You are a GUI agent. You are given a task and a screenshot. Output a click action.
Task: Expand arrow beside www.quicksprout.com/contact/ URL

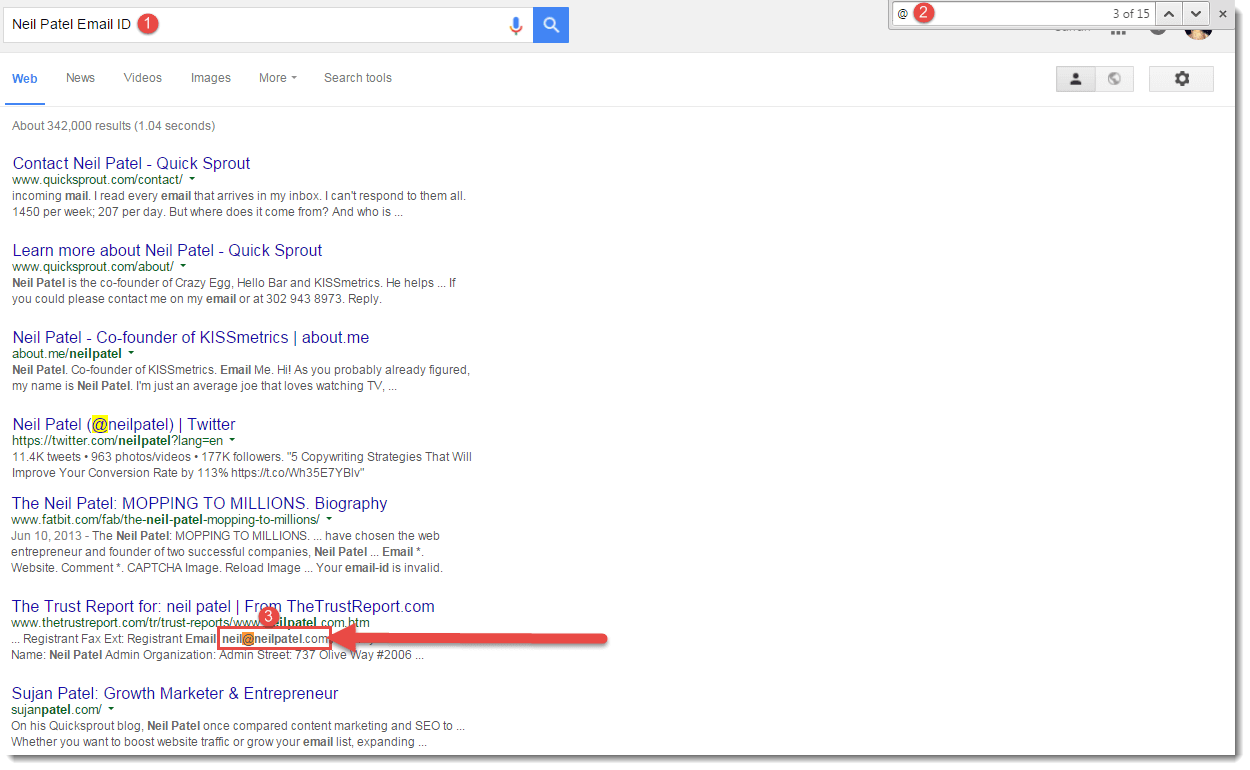(x=192, y=179)
